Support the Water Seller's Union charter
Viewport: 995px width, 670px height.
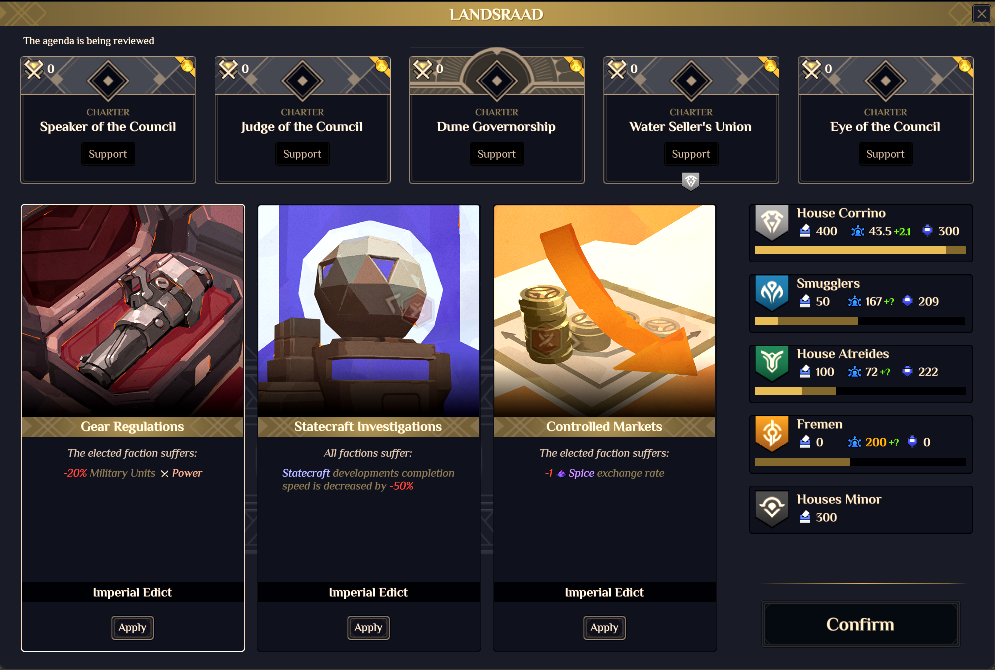(691, 154)
